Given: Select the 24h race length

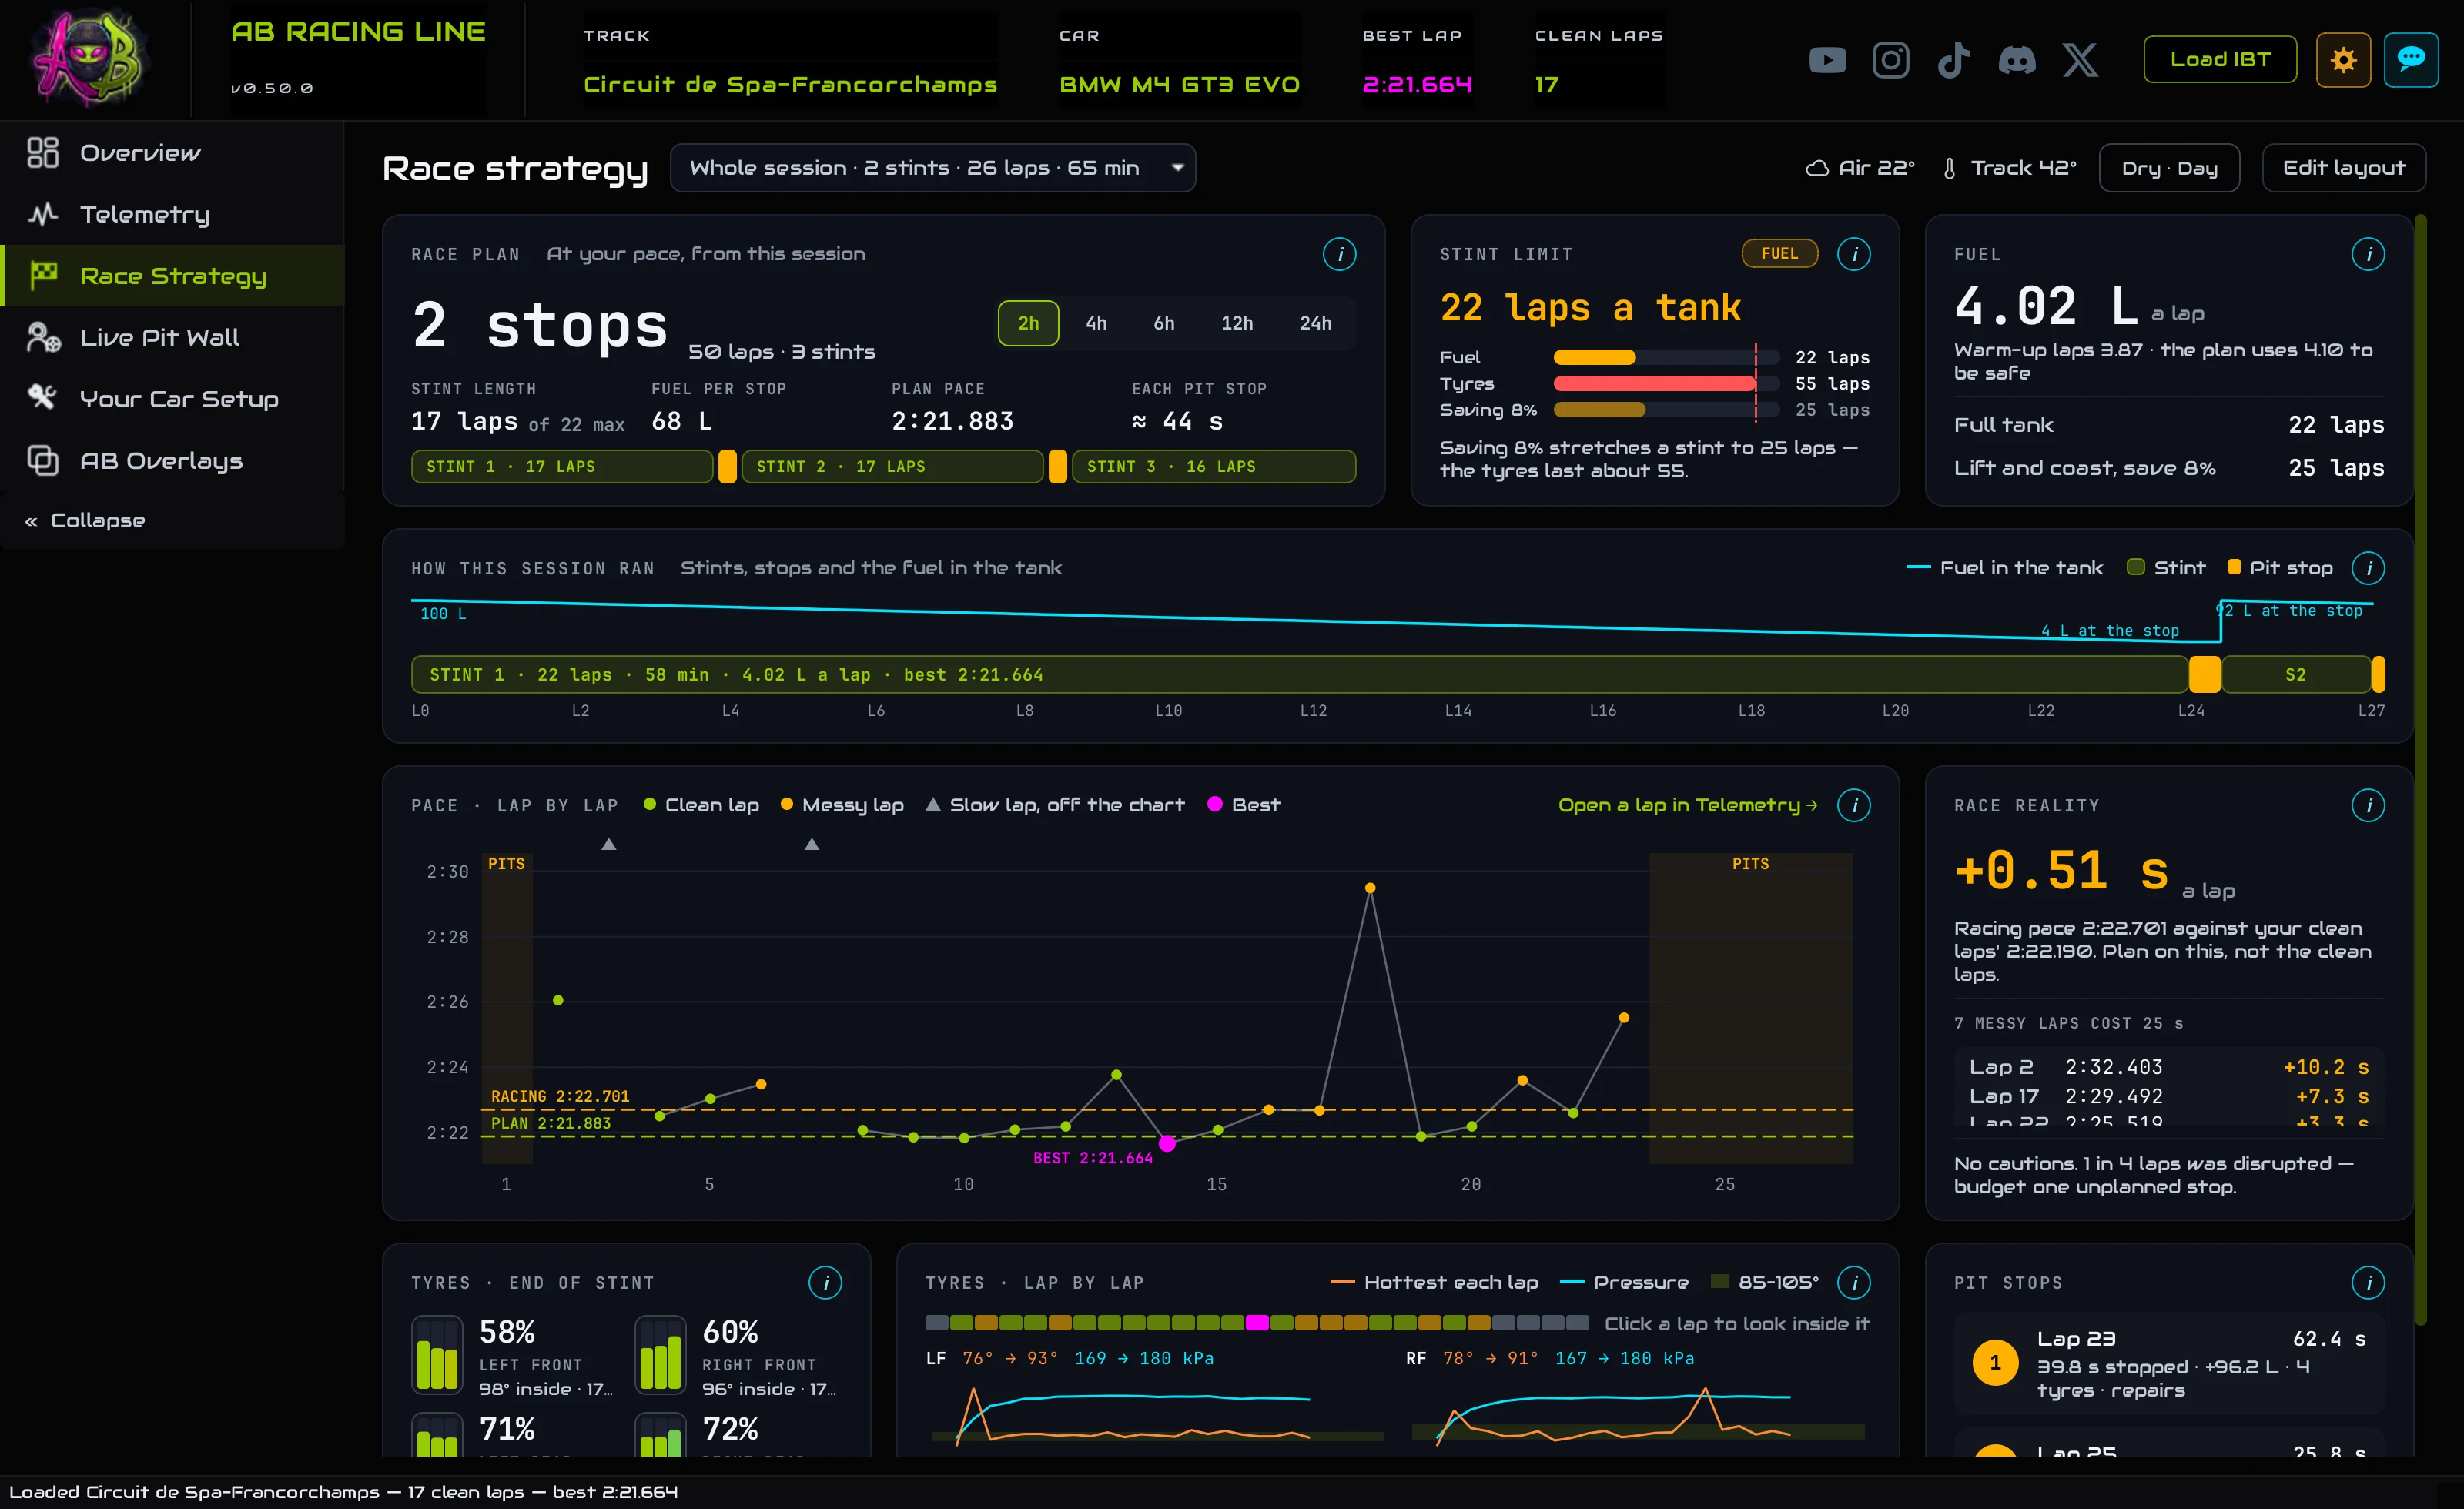Looking at the screenshot, I should [x=1315, y=323].
